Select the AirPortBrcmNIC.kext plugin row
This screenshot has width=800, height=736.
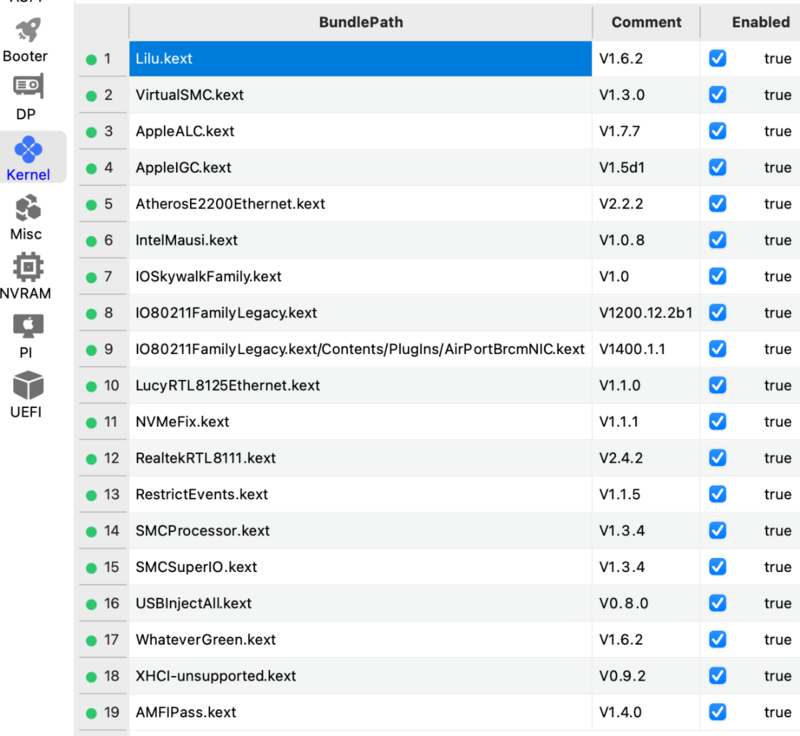point(360,349)
